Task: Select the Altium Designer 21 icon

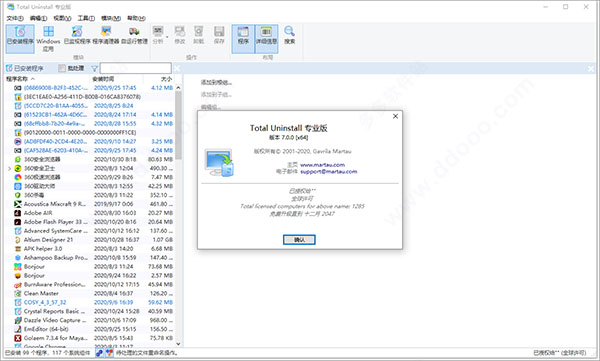Action: 18,240
